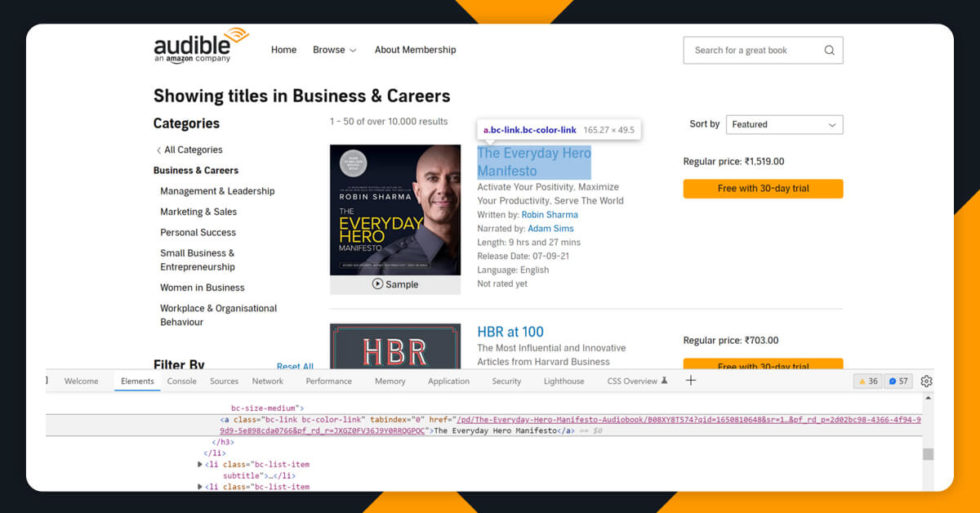The height and width of the screenshot is (513, 980).
Task: Click Everyday Hero Manifesto cover thumbnail
Action: (x=395, y=210)
